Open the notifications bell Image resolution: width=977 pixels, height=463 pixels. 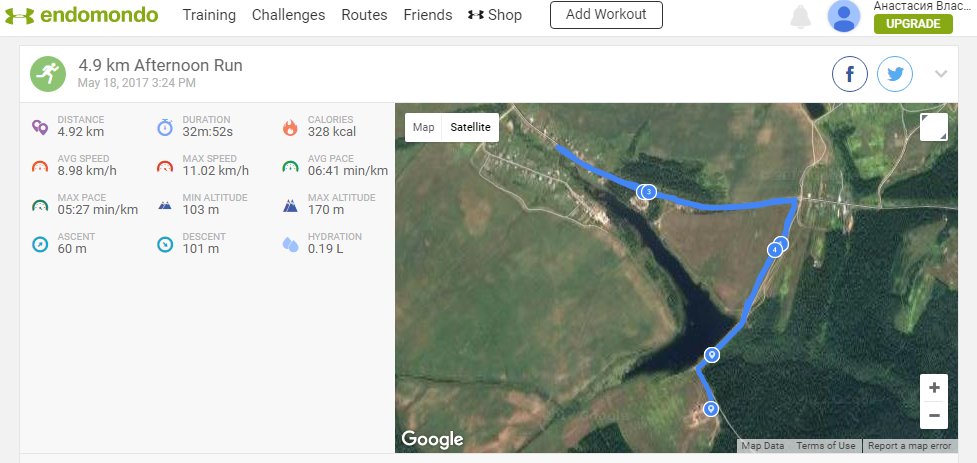click(x=800, y=16)
